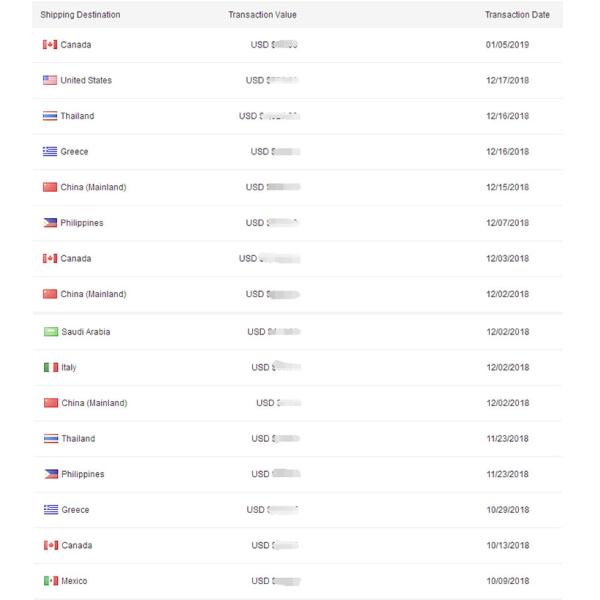600x600 pixels.
Task: Click Thailand flag in the 12/16/2018 row
Action: coord(50,116)
